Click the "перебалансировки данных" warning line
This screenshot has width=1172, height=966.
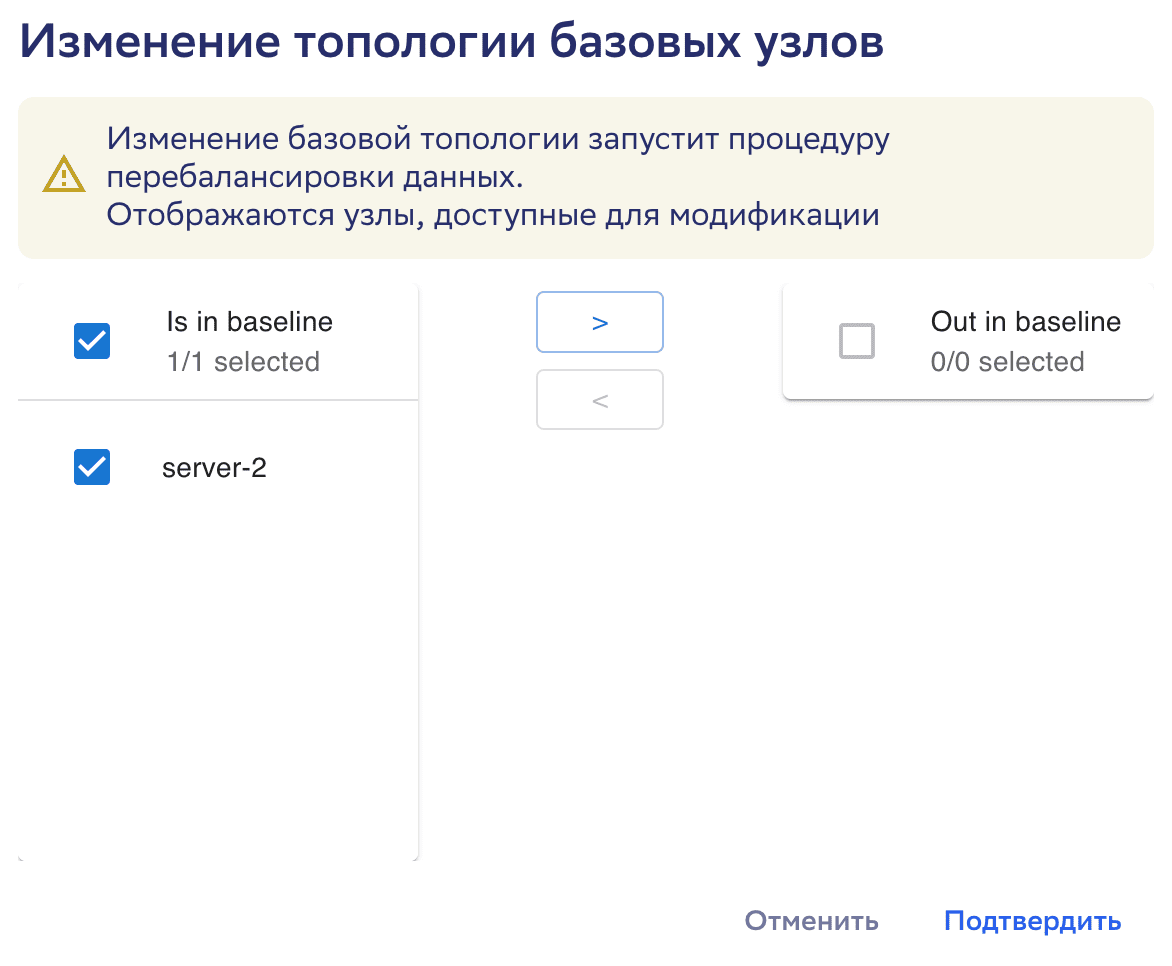[315, 177]
